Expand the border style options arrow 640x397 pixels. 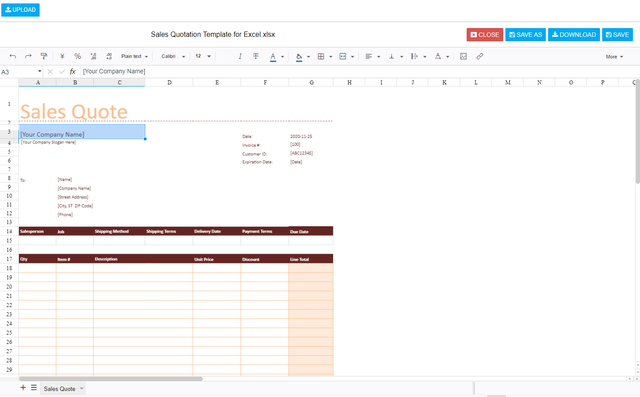(x=330, y=56)
